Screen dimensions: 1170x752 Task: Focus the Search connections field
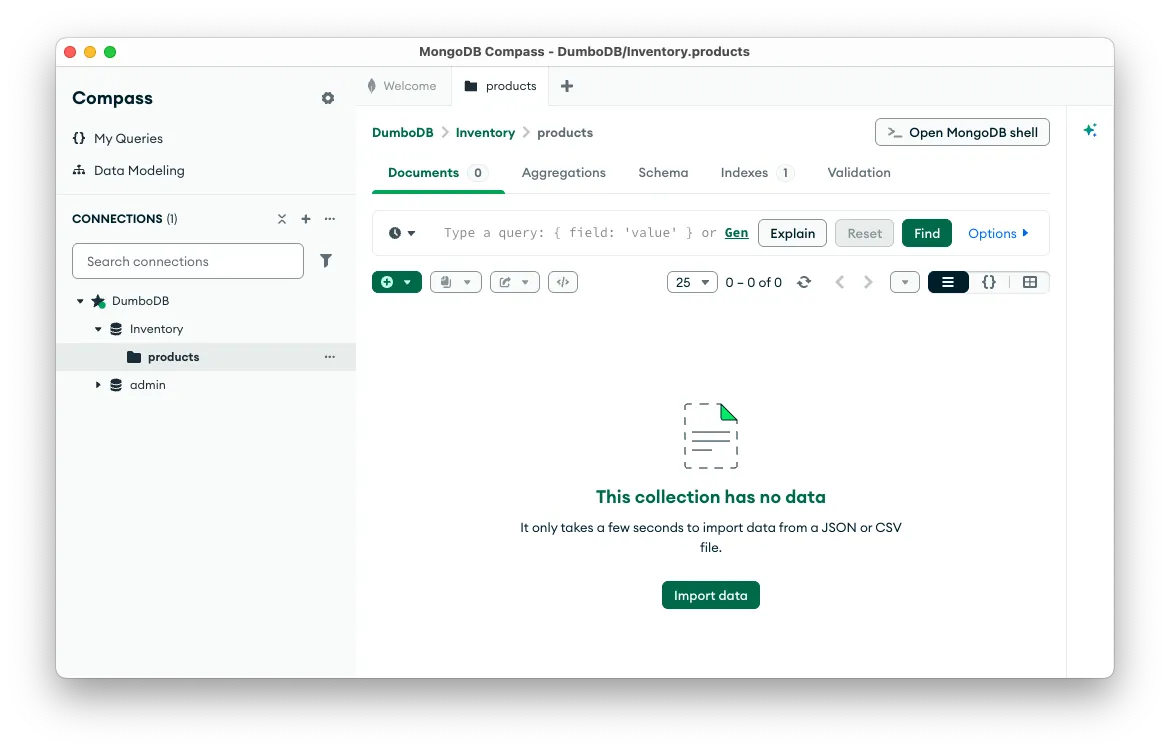pos(188,261)
